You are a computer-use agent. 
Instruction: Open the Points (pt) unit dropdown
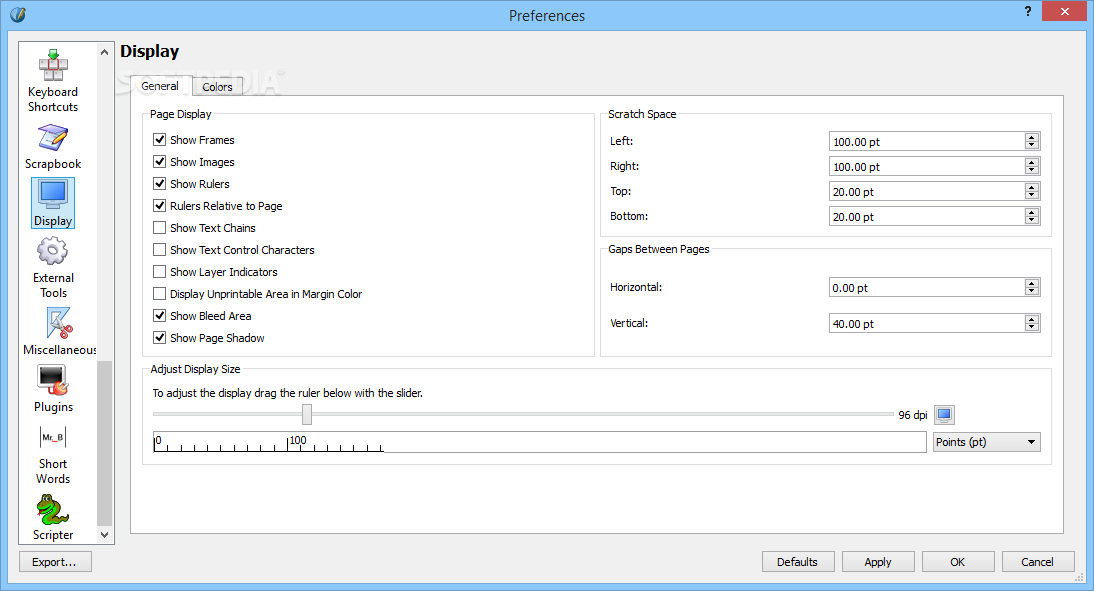(x=987, y=442)
